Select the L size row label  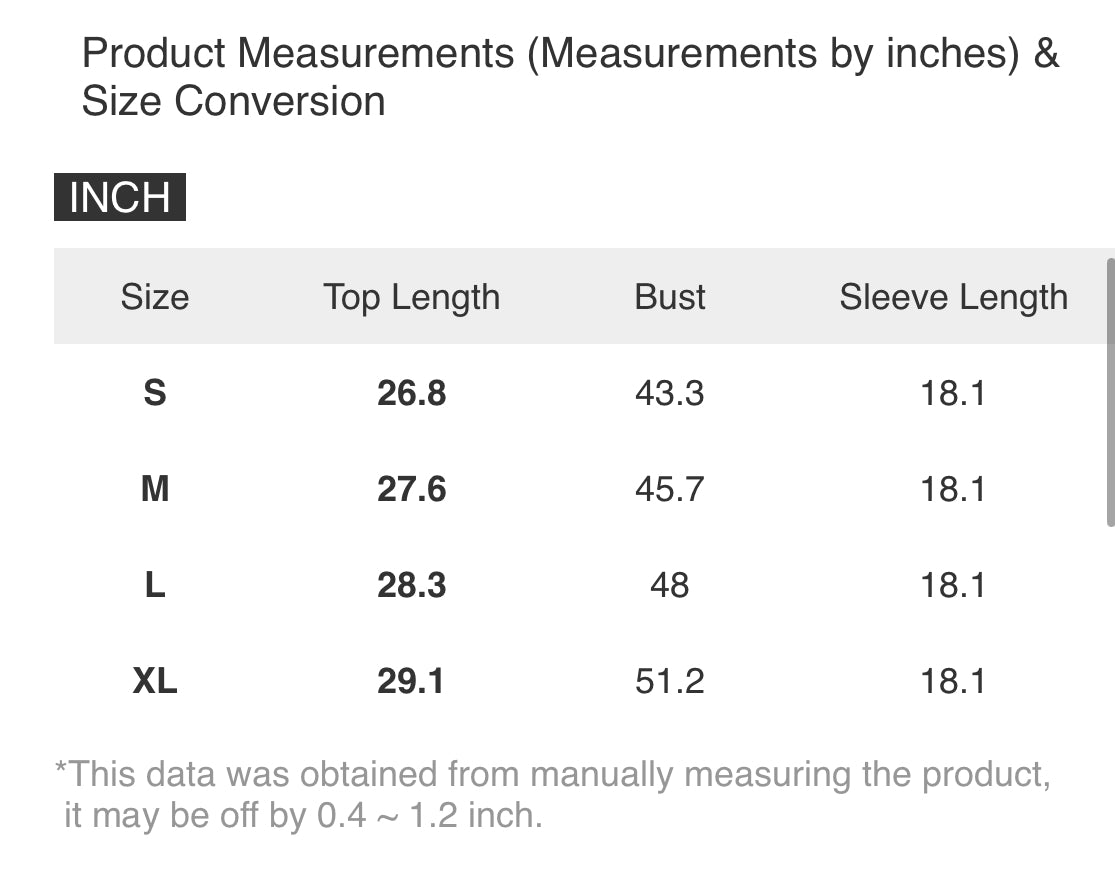pos(154,585)
